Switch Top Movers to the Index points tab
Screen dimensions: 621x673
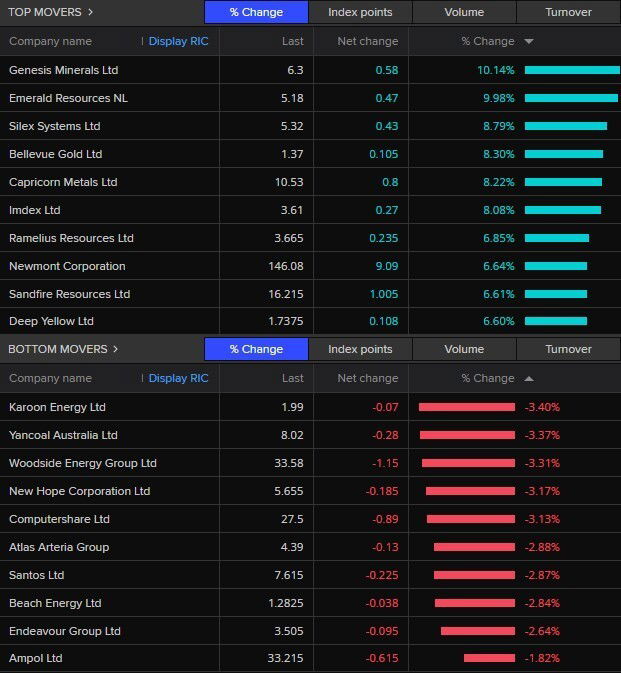[x=360, y=12]
